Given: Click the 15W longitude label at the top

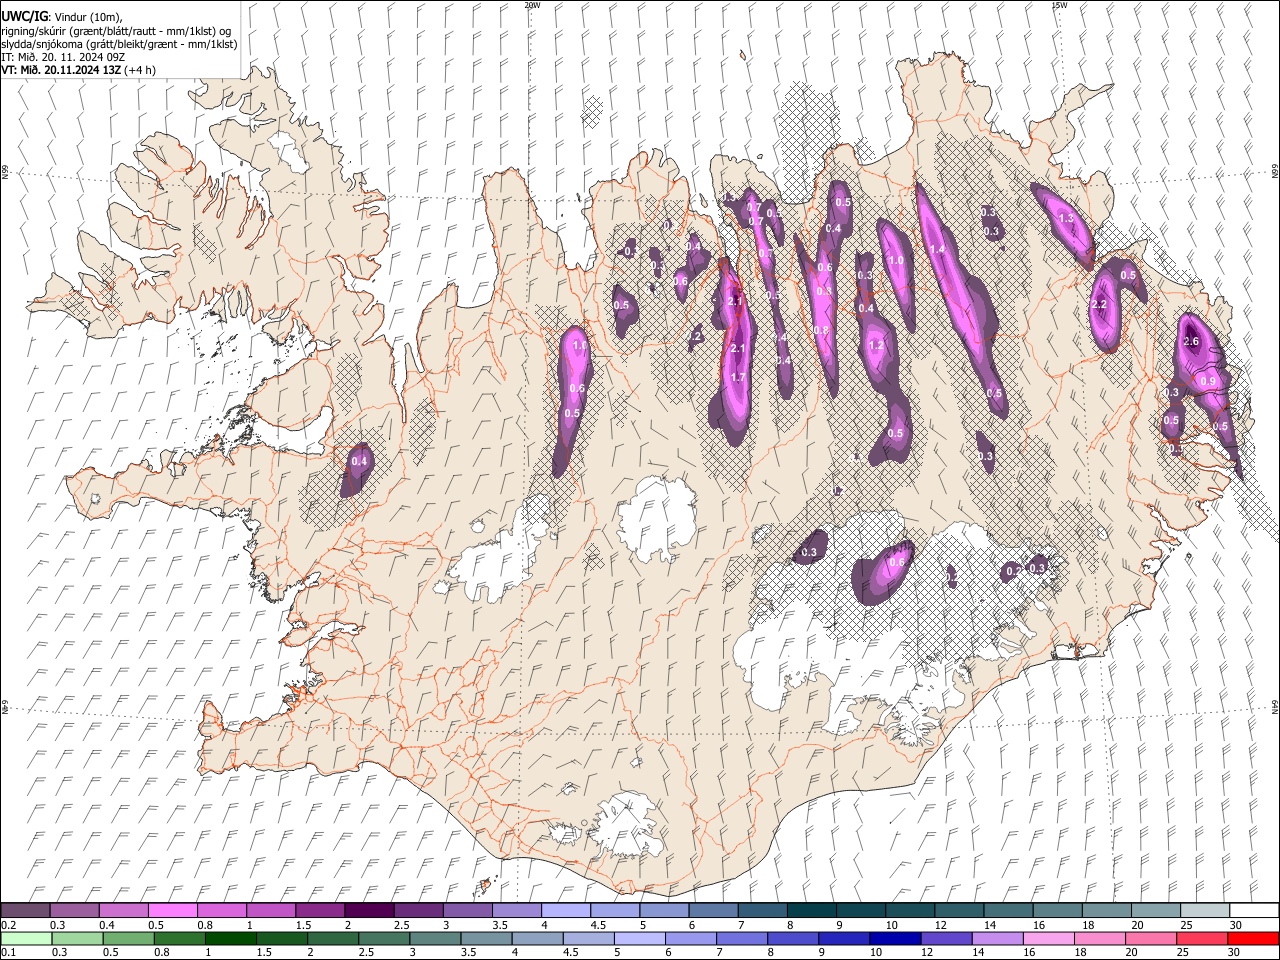Looking at the screenshot, I should point(1059,5).
